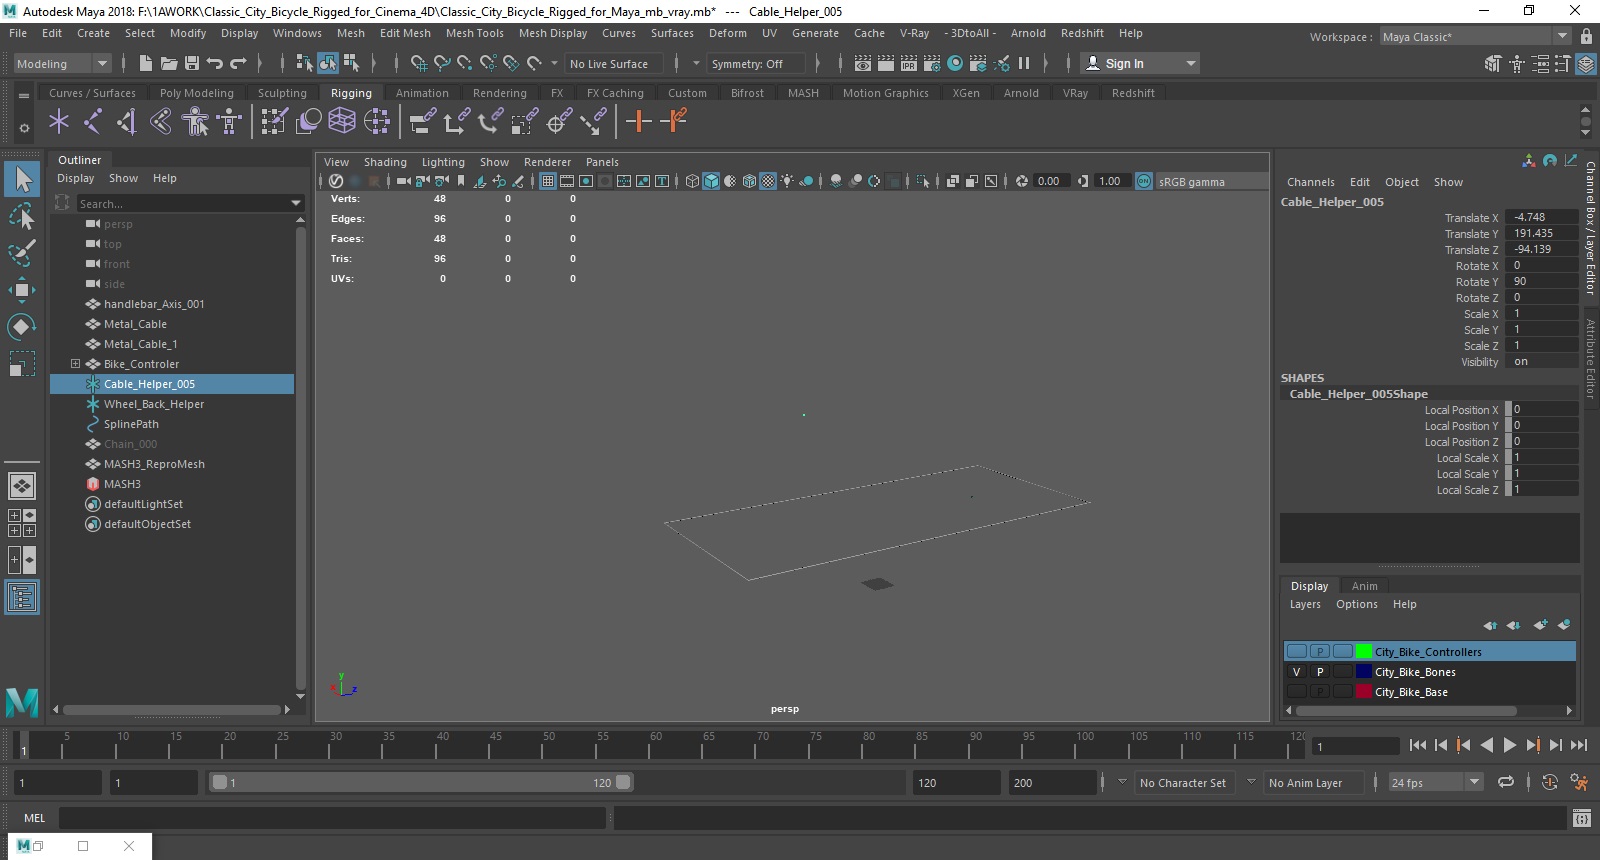The height and width of the screenshot is (860, 1600).
Task: Click the Outliner search field
Action: 185,203
